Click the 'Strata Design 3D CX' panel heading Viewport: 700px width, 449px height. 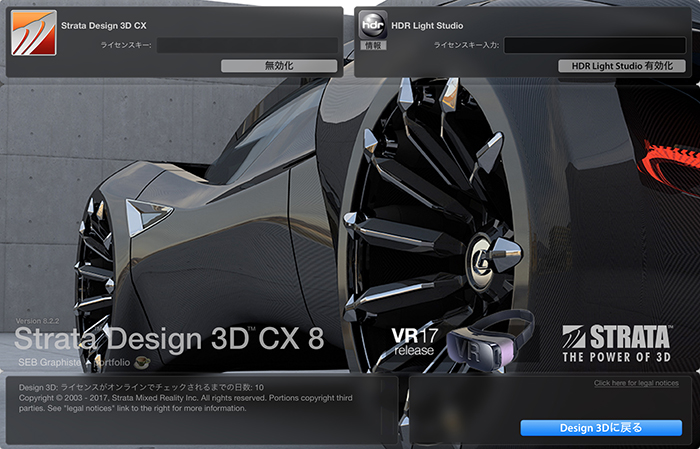tap(104, 25)
